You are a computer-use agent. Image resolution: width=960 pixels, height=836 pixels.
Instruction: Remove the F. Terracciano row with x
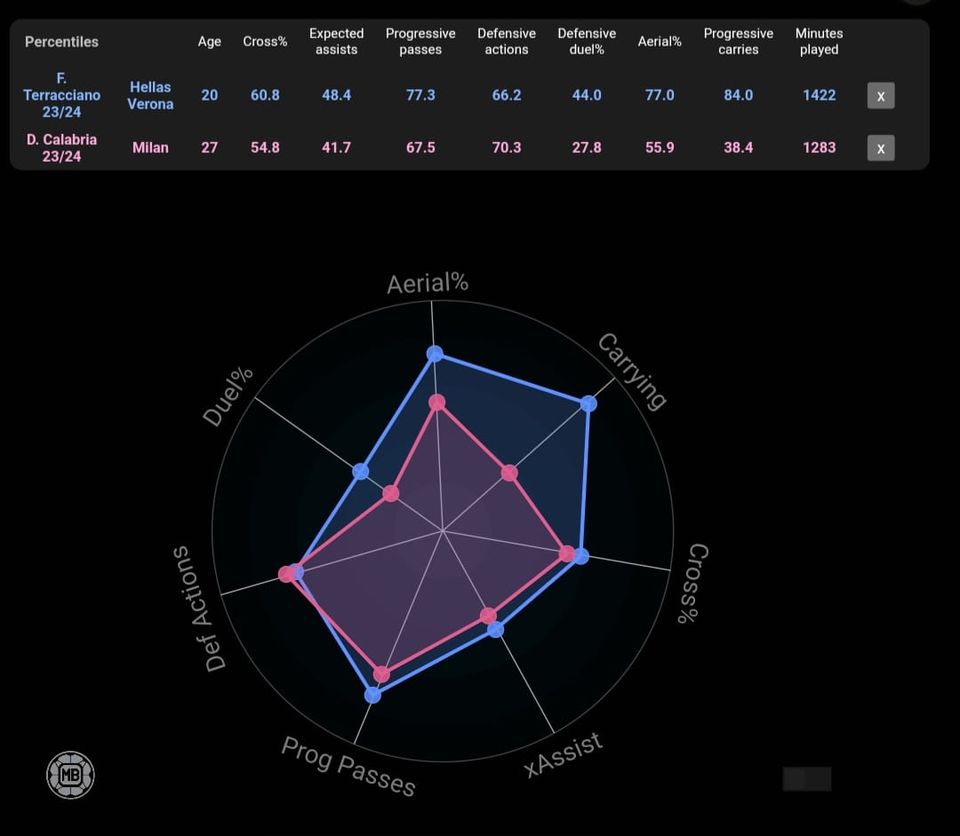pos(880,96)
